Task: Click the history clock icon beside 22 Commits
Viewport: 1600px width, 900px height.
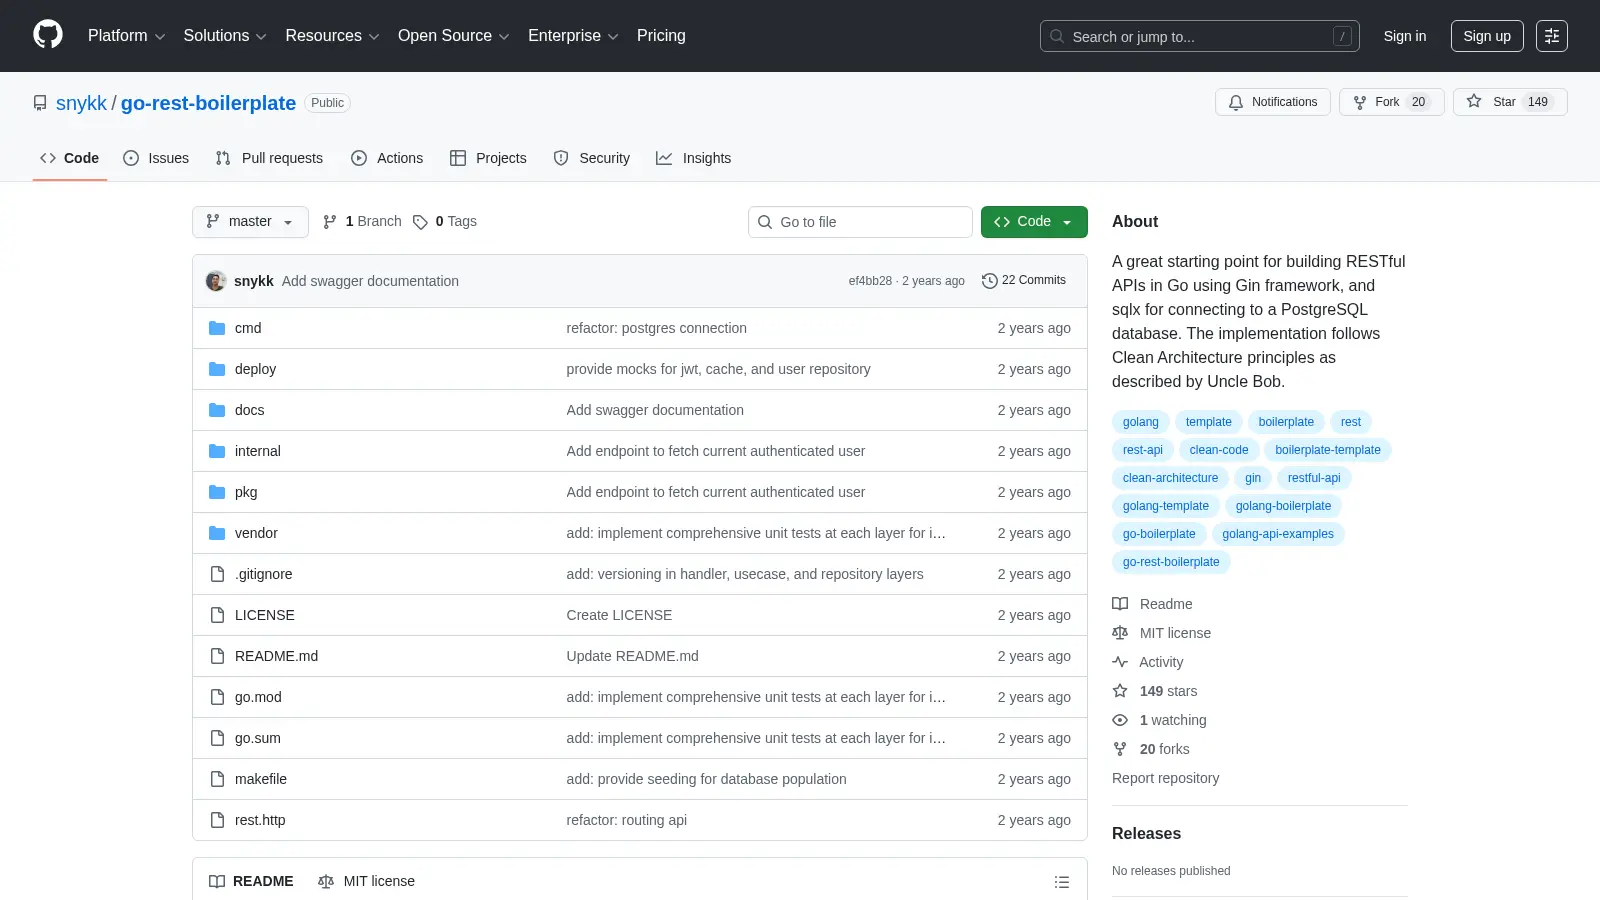Action: pos(990,281)
